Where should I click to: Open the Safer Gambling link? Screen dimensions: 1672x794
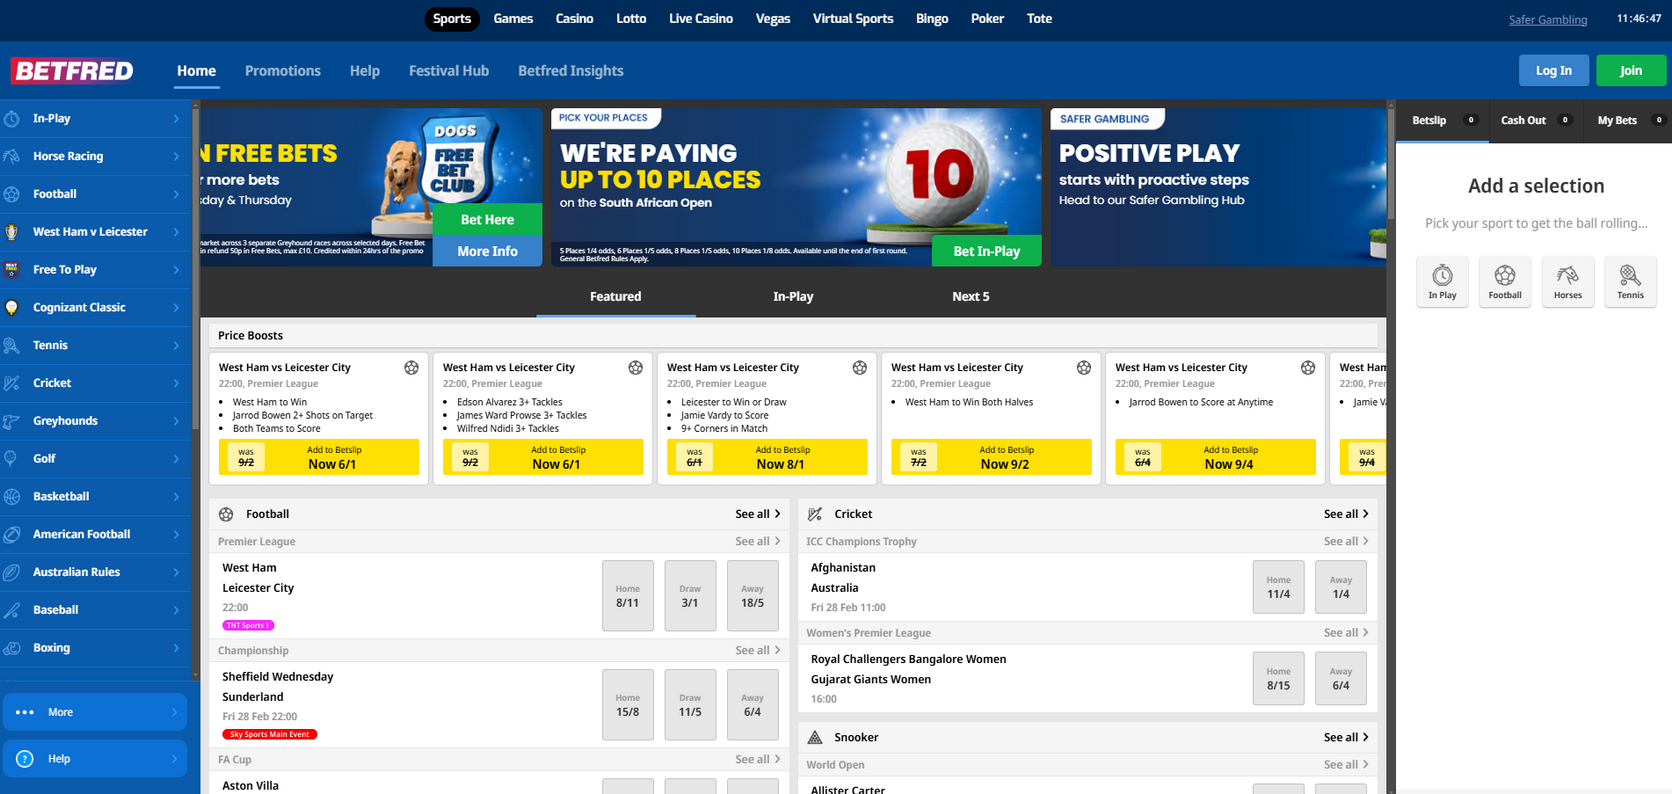[1548, 20]
